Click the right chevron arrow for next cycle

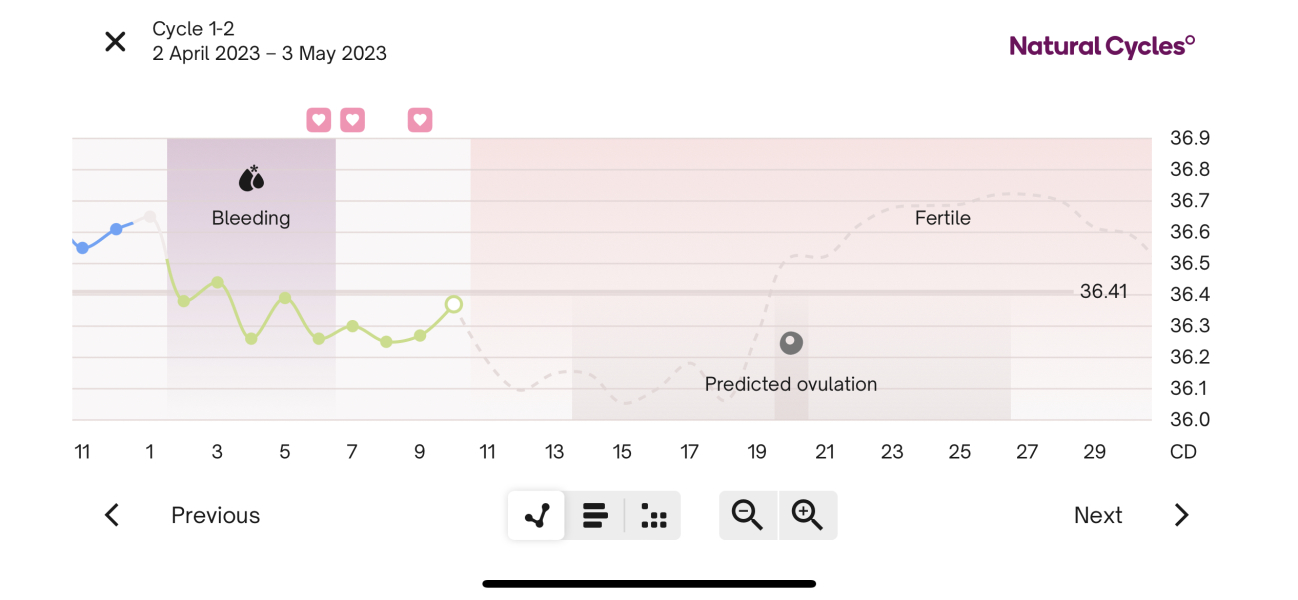(x=1181, y=515)
